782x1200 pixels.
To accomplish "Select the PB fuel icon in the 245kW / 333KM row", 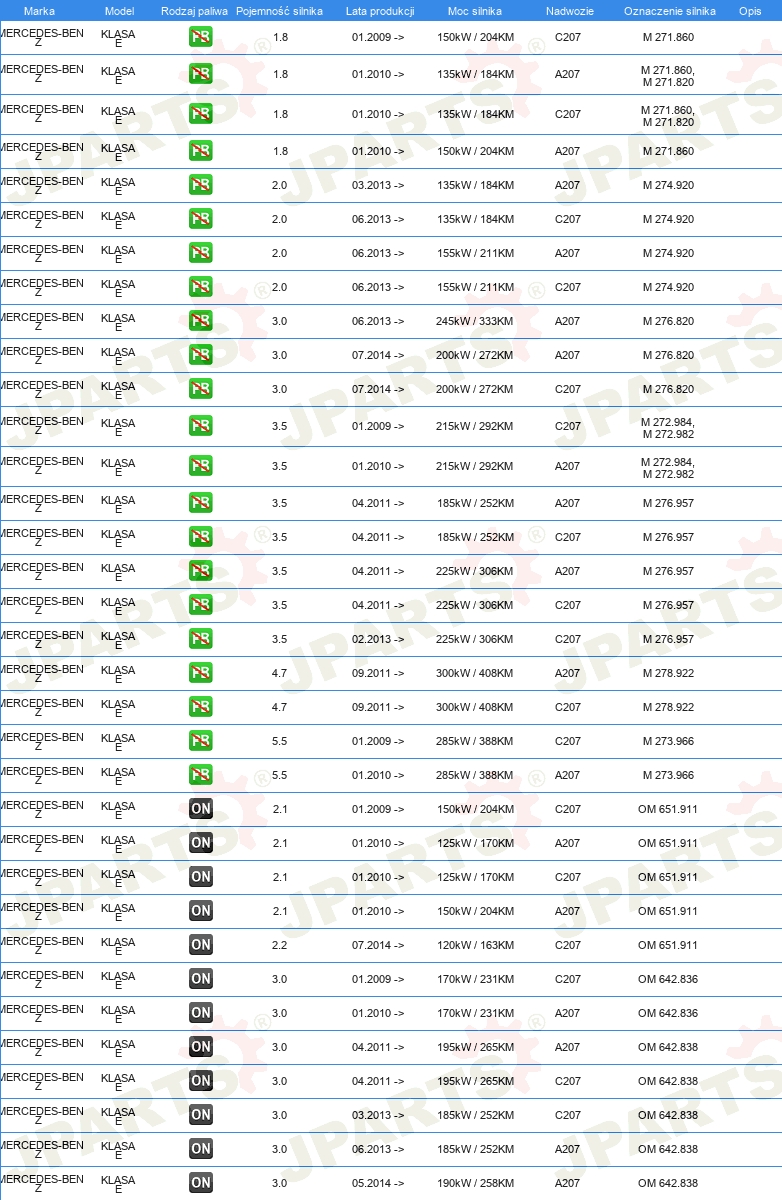I will coord(201,321).
